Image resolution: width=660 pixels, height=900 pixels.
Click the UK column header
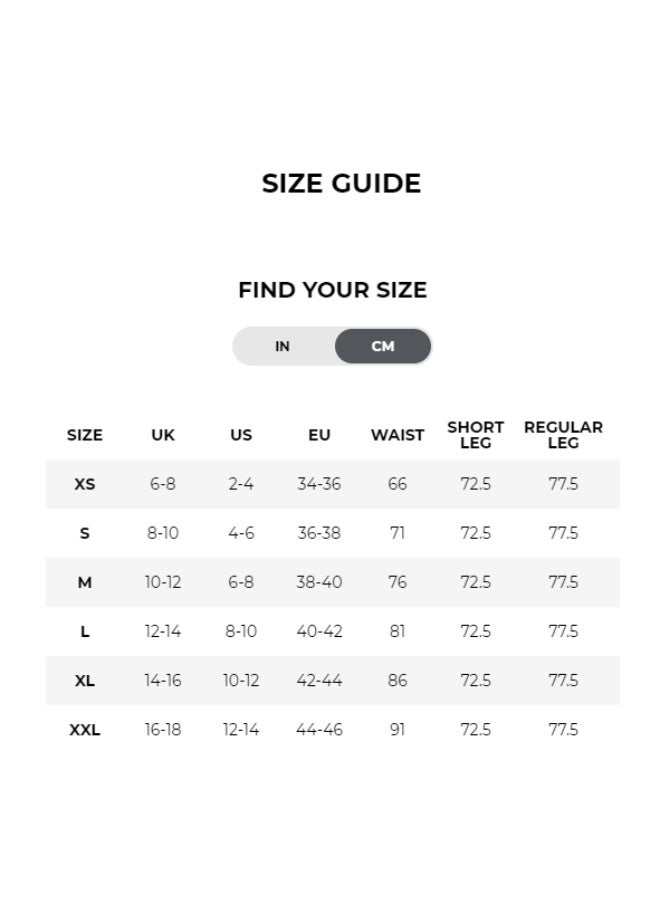click(162, 435)
